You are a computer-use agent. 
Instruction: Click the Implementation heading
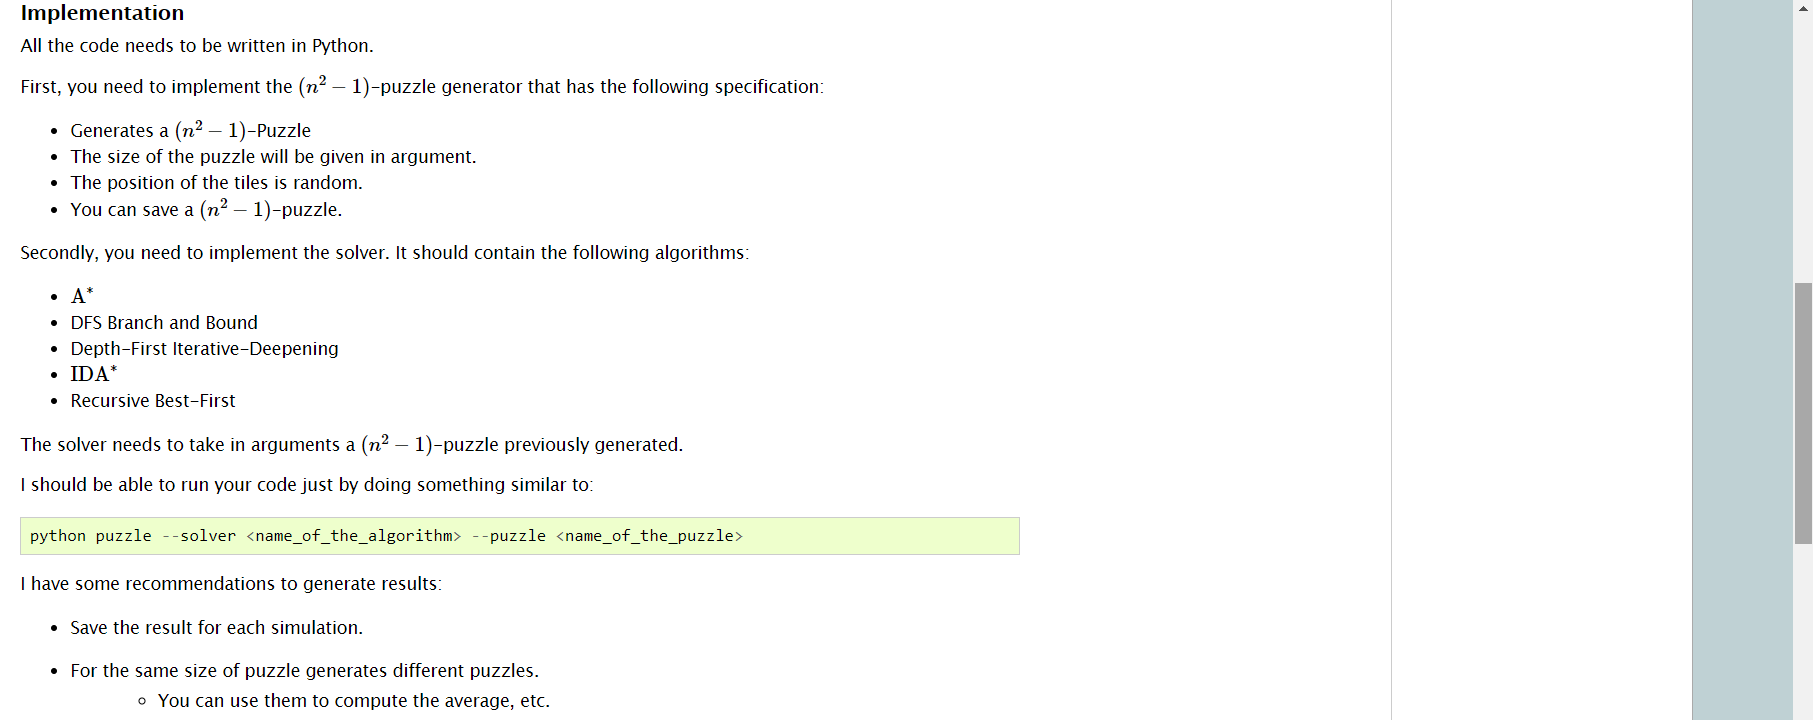tap(101, 13)
